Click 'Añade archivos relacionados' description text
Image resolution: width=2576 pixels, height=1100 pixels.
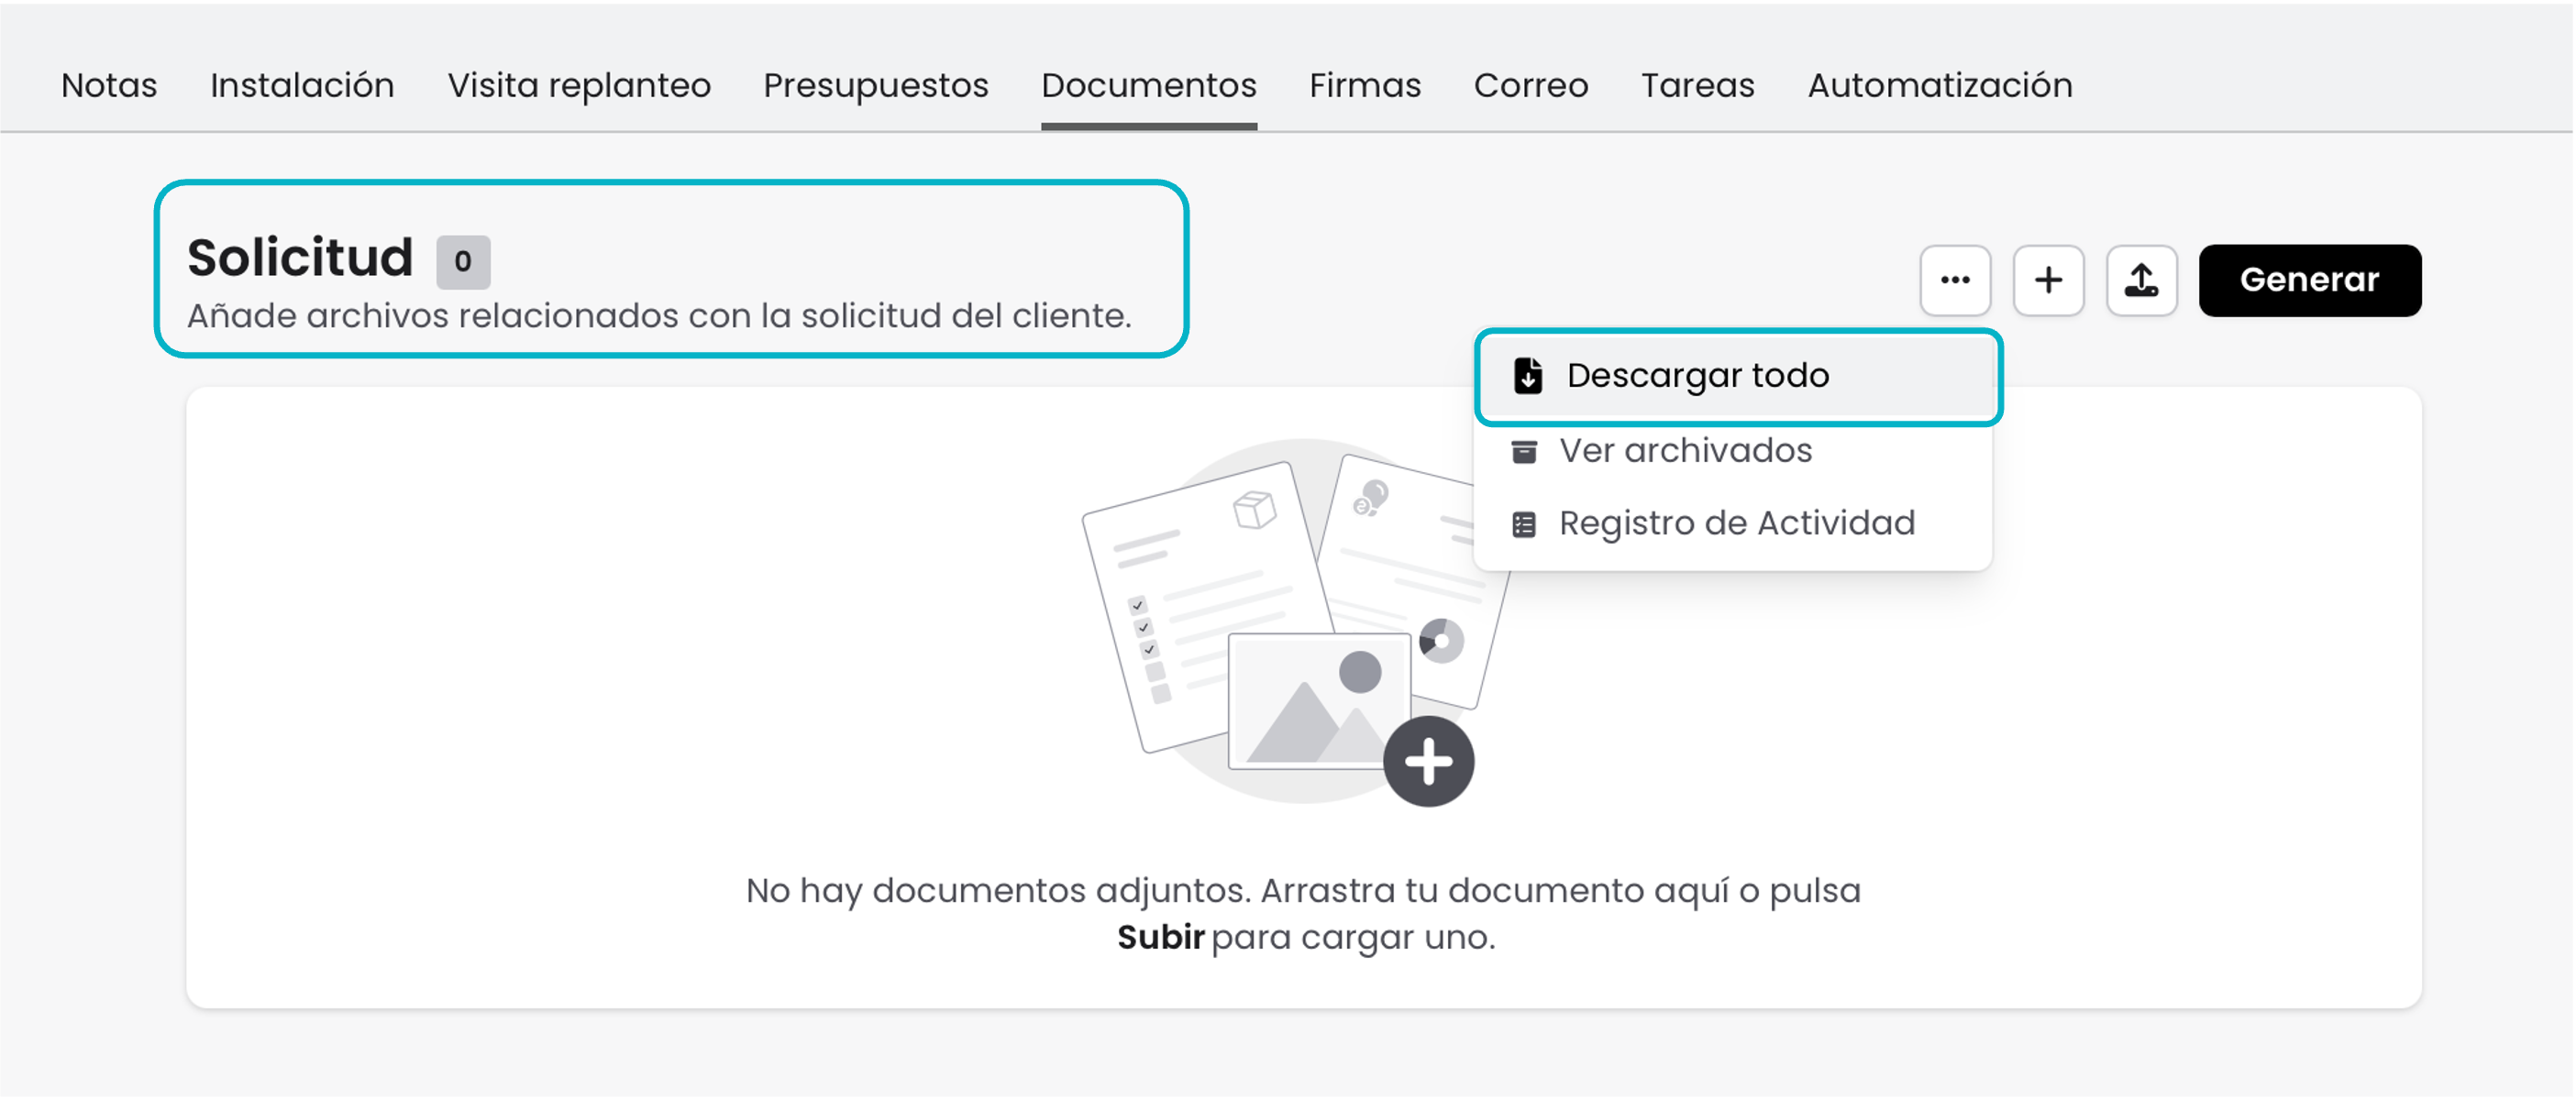click(x=659, y=316)
